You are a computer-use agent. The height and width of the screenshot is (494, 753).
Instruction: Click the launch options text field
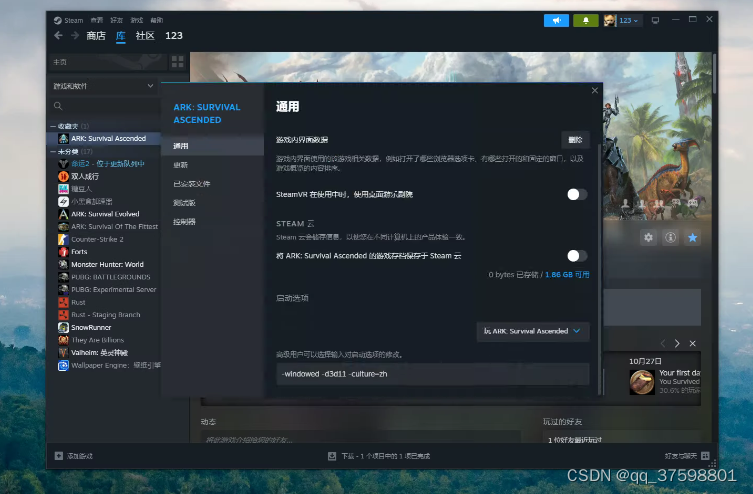[x=433, y=374]
